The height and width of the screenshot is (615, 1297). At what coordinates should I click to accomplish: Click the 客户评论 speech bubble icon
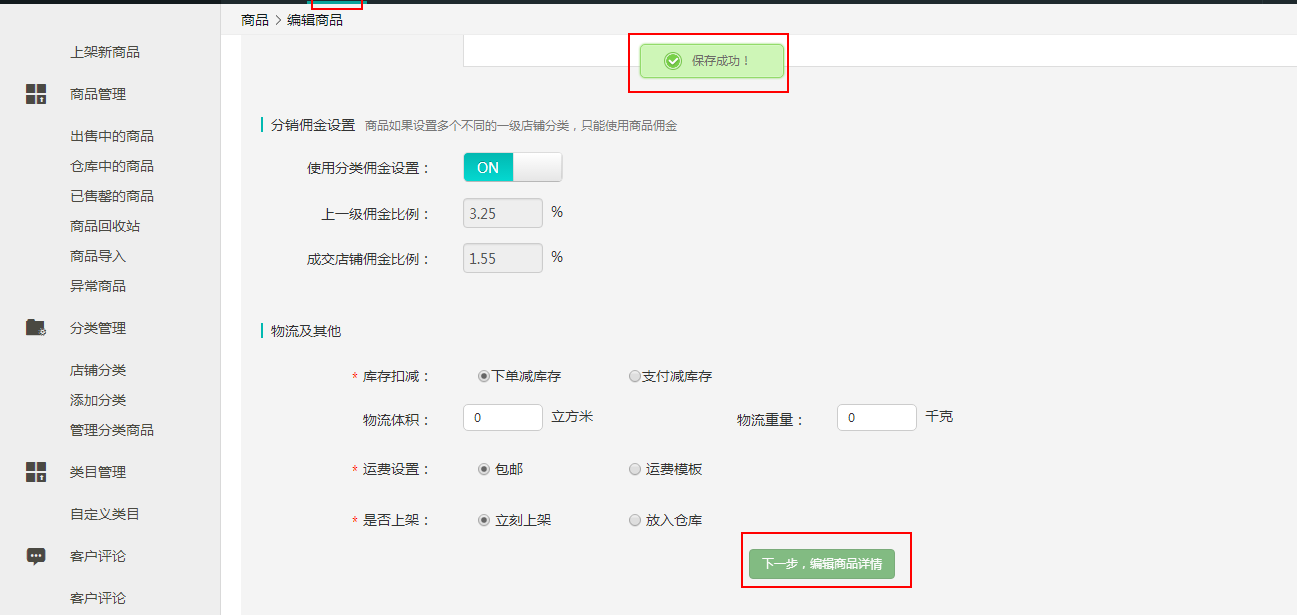pyautogui.click(x=36, y=556)
